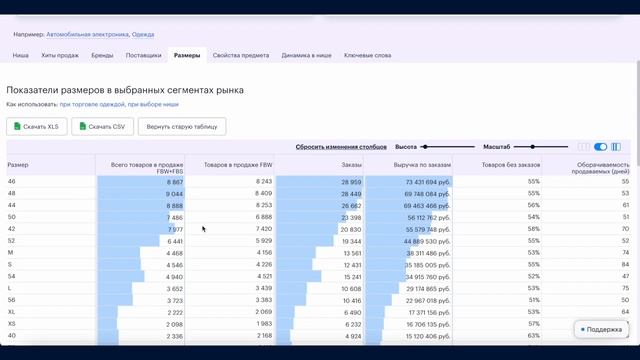Image resolution: width=640 pixels, height=360 pixels.
Task: Click orders value 10 608
Action: pyautogui.click(x=352, y=289)
